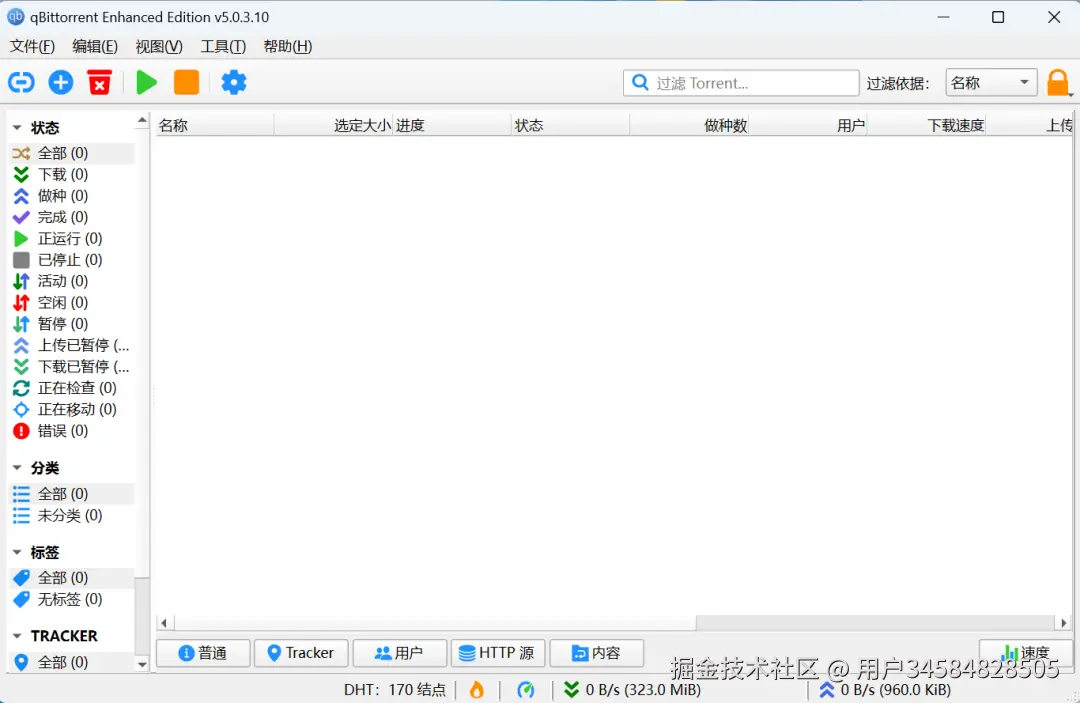The width and height of the screenshot is (1080, 703).
Task: Click the DHT: 170 结点 status text
Action: (395, 689)
